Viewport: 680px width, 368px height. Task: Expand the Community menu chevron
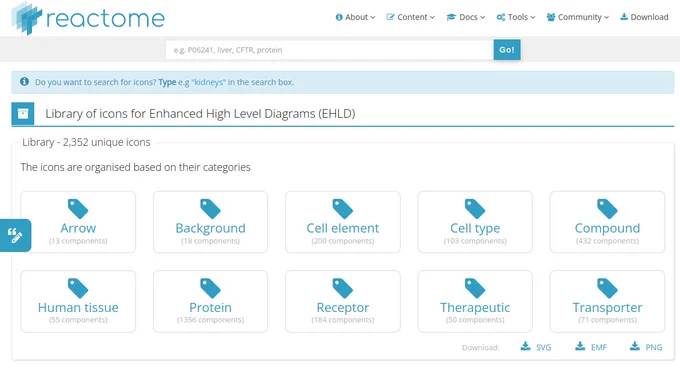[x=606, y=18]
